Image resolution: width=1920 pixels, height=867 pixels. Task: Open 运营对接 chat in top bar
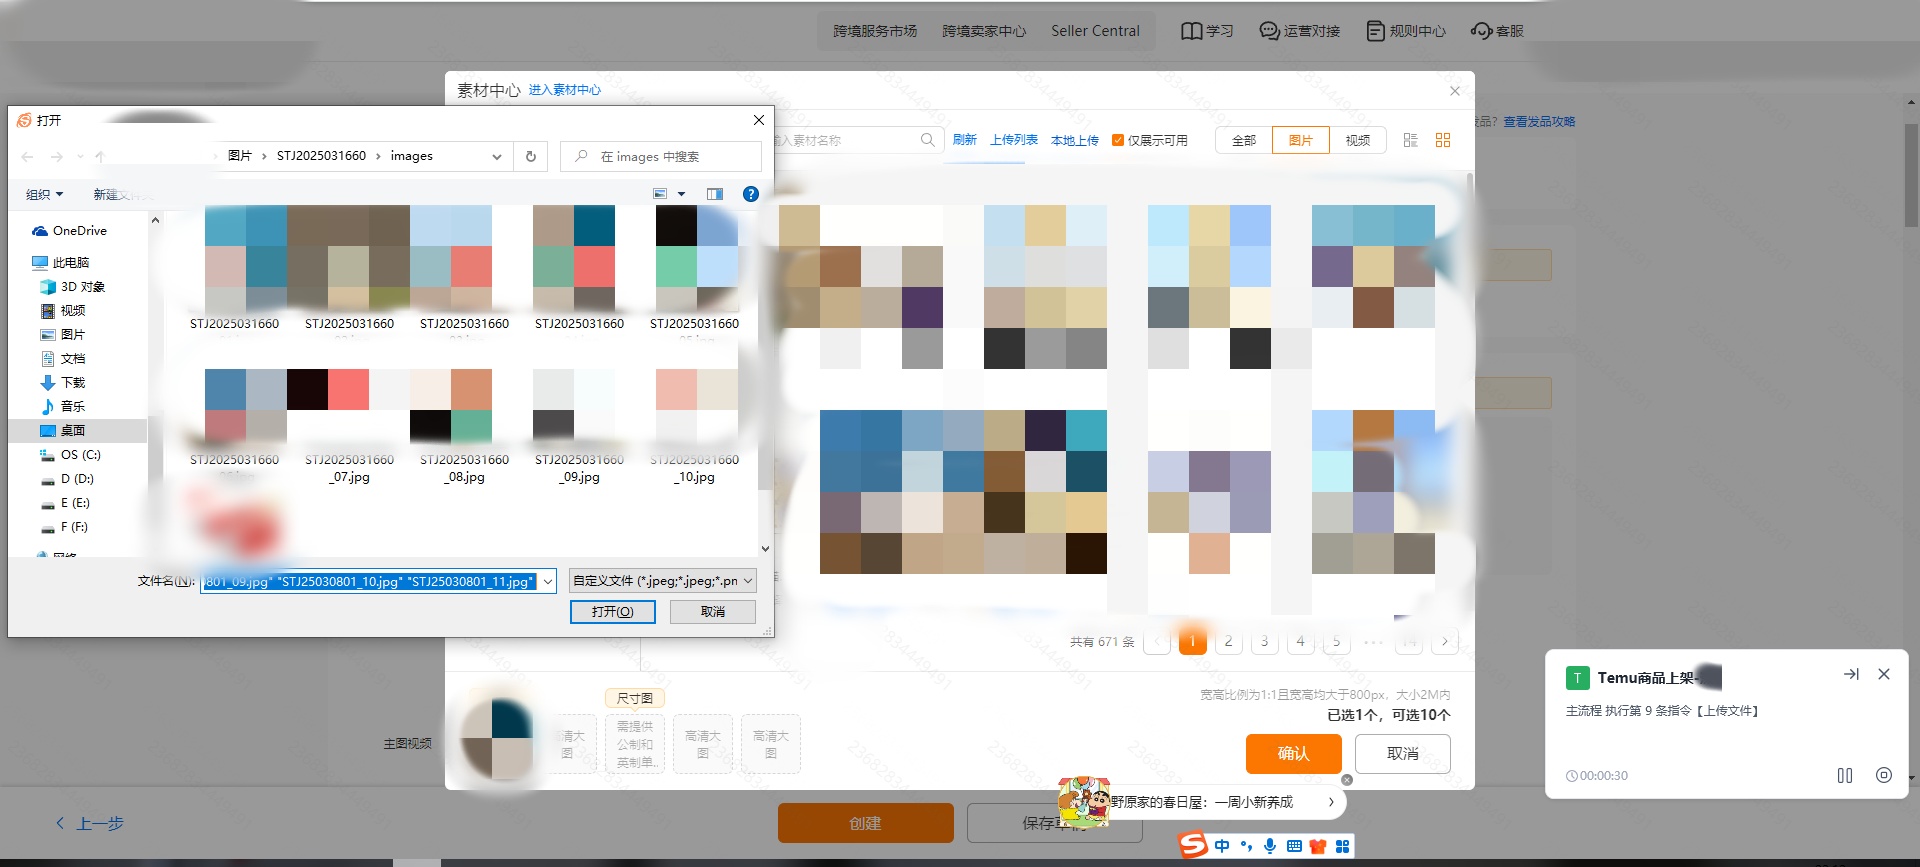(1299, 31)
